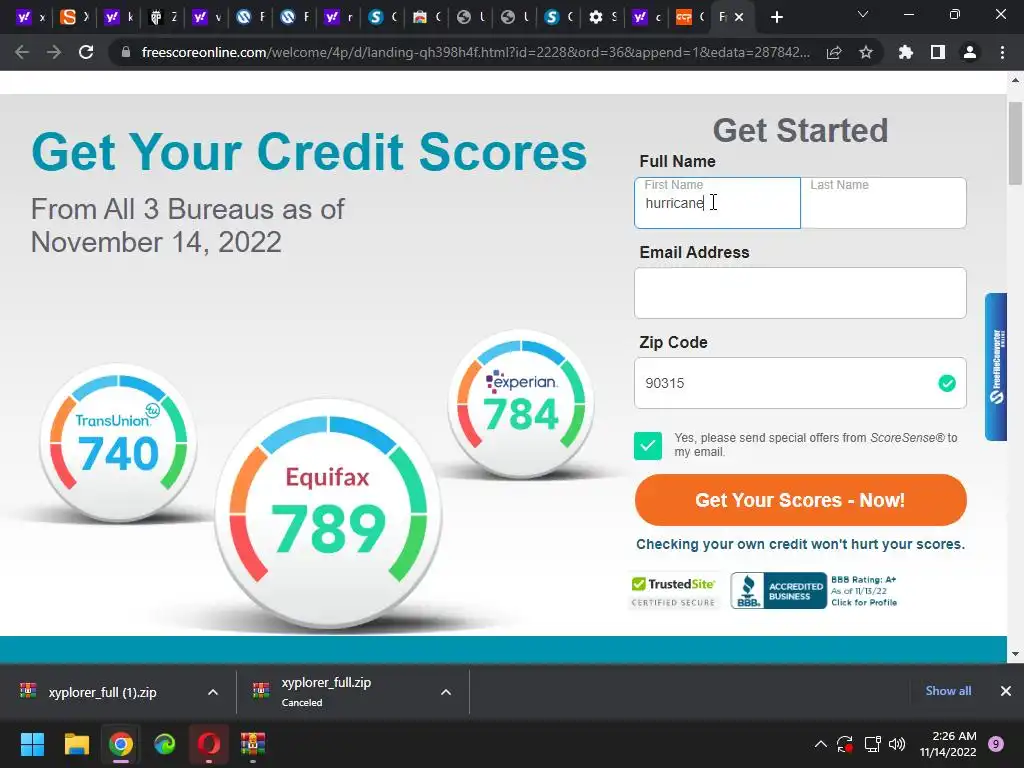This screenshot has height=768, width=1024.
Task: Switch to the first Yahoo tab
Action: (x=31, y=18)
